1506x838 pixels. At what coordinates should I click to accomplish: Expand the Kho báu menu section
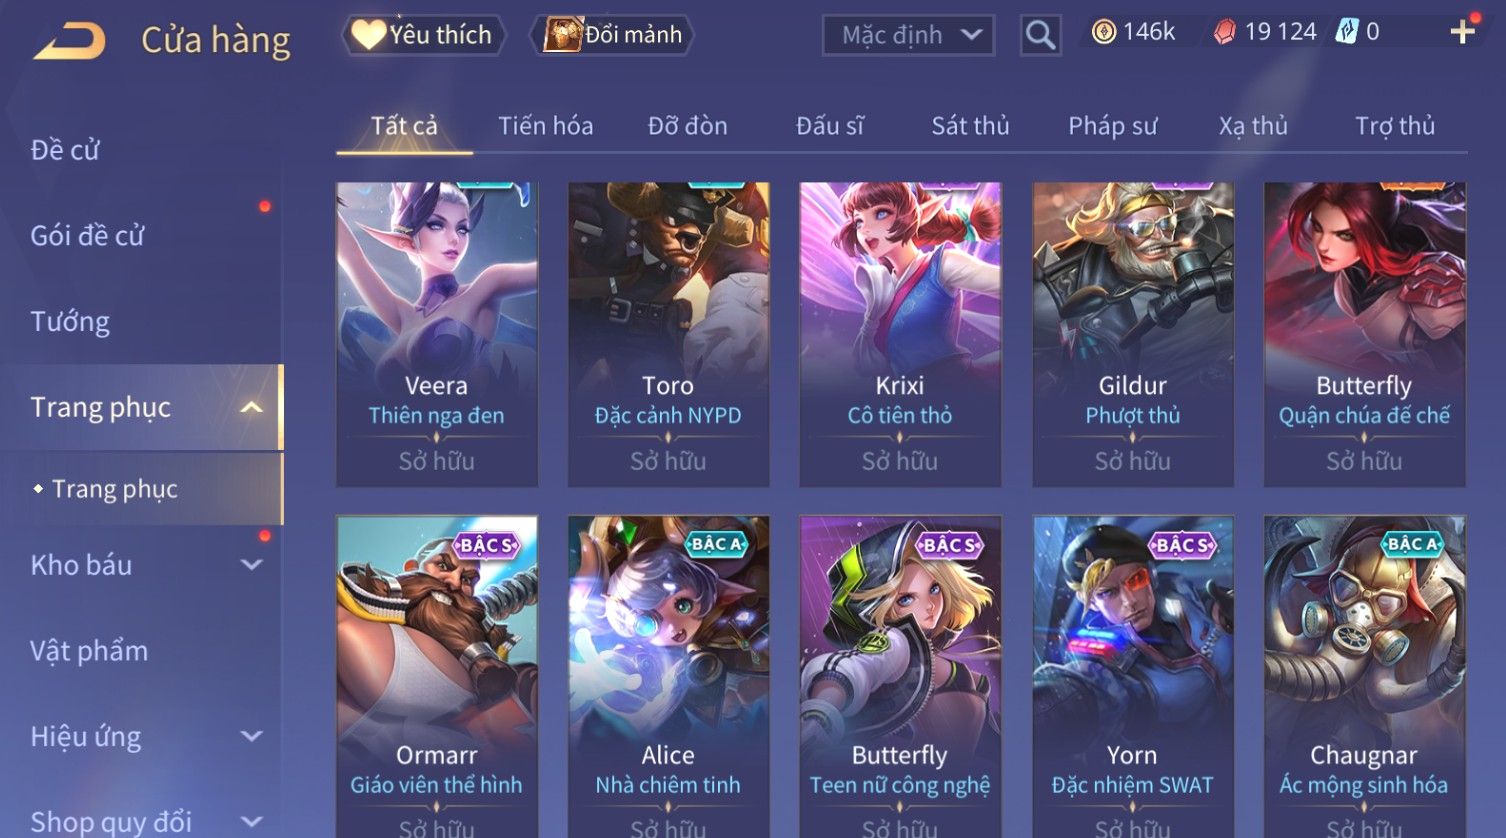[x=252, y=565]
